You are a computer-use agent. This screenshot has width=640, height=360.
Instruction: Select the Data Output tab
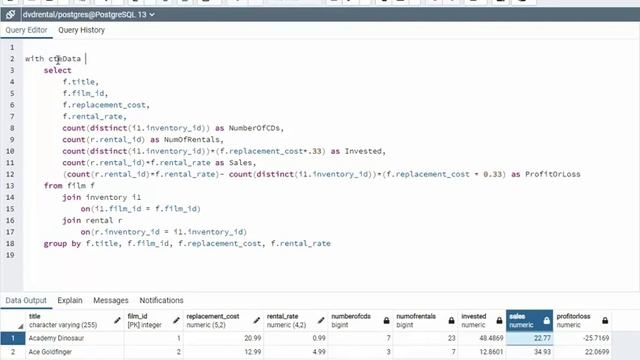coord(26,300)
